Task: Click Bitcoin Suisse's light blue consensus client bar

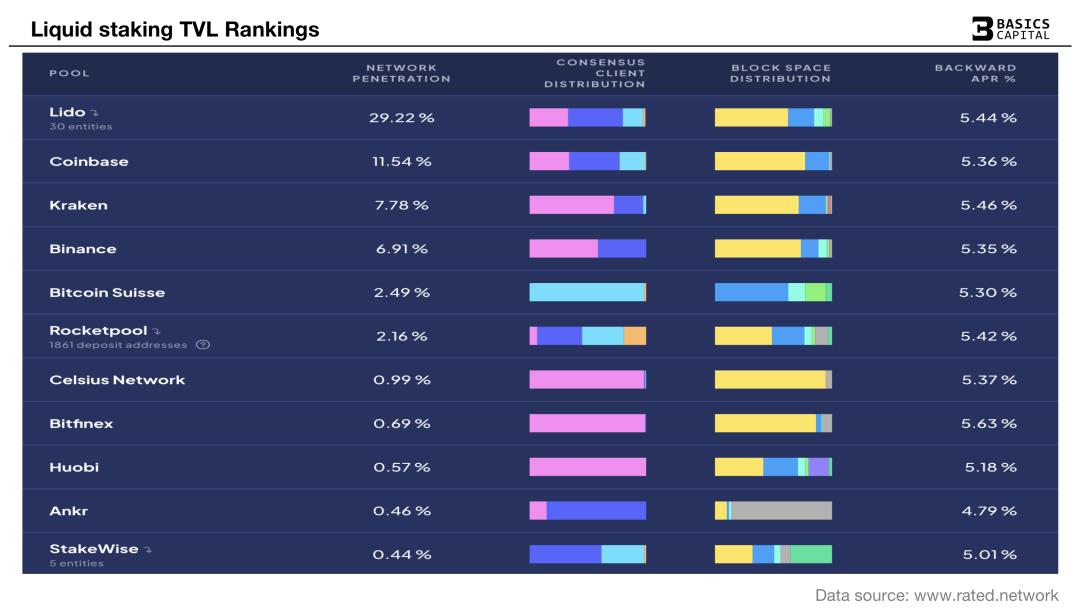Action: (586, 292)
